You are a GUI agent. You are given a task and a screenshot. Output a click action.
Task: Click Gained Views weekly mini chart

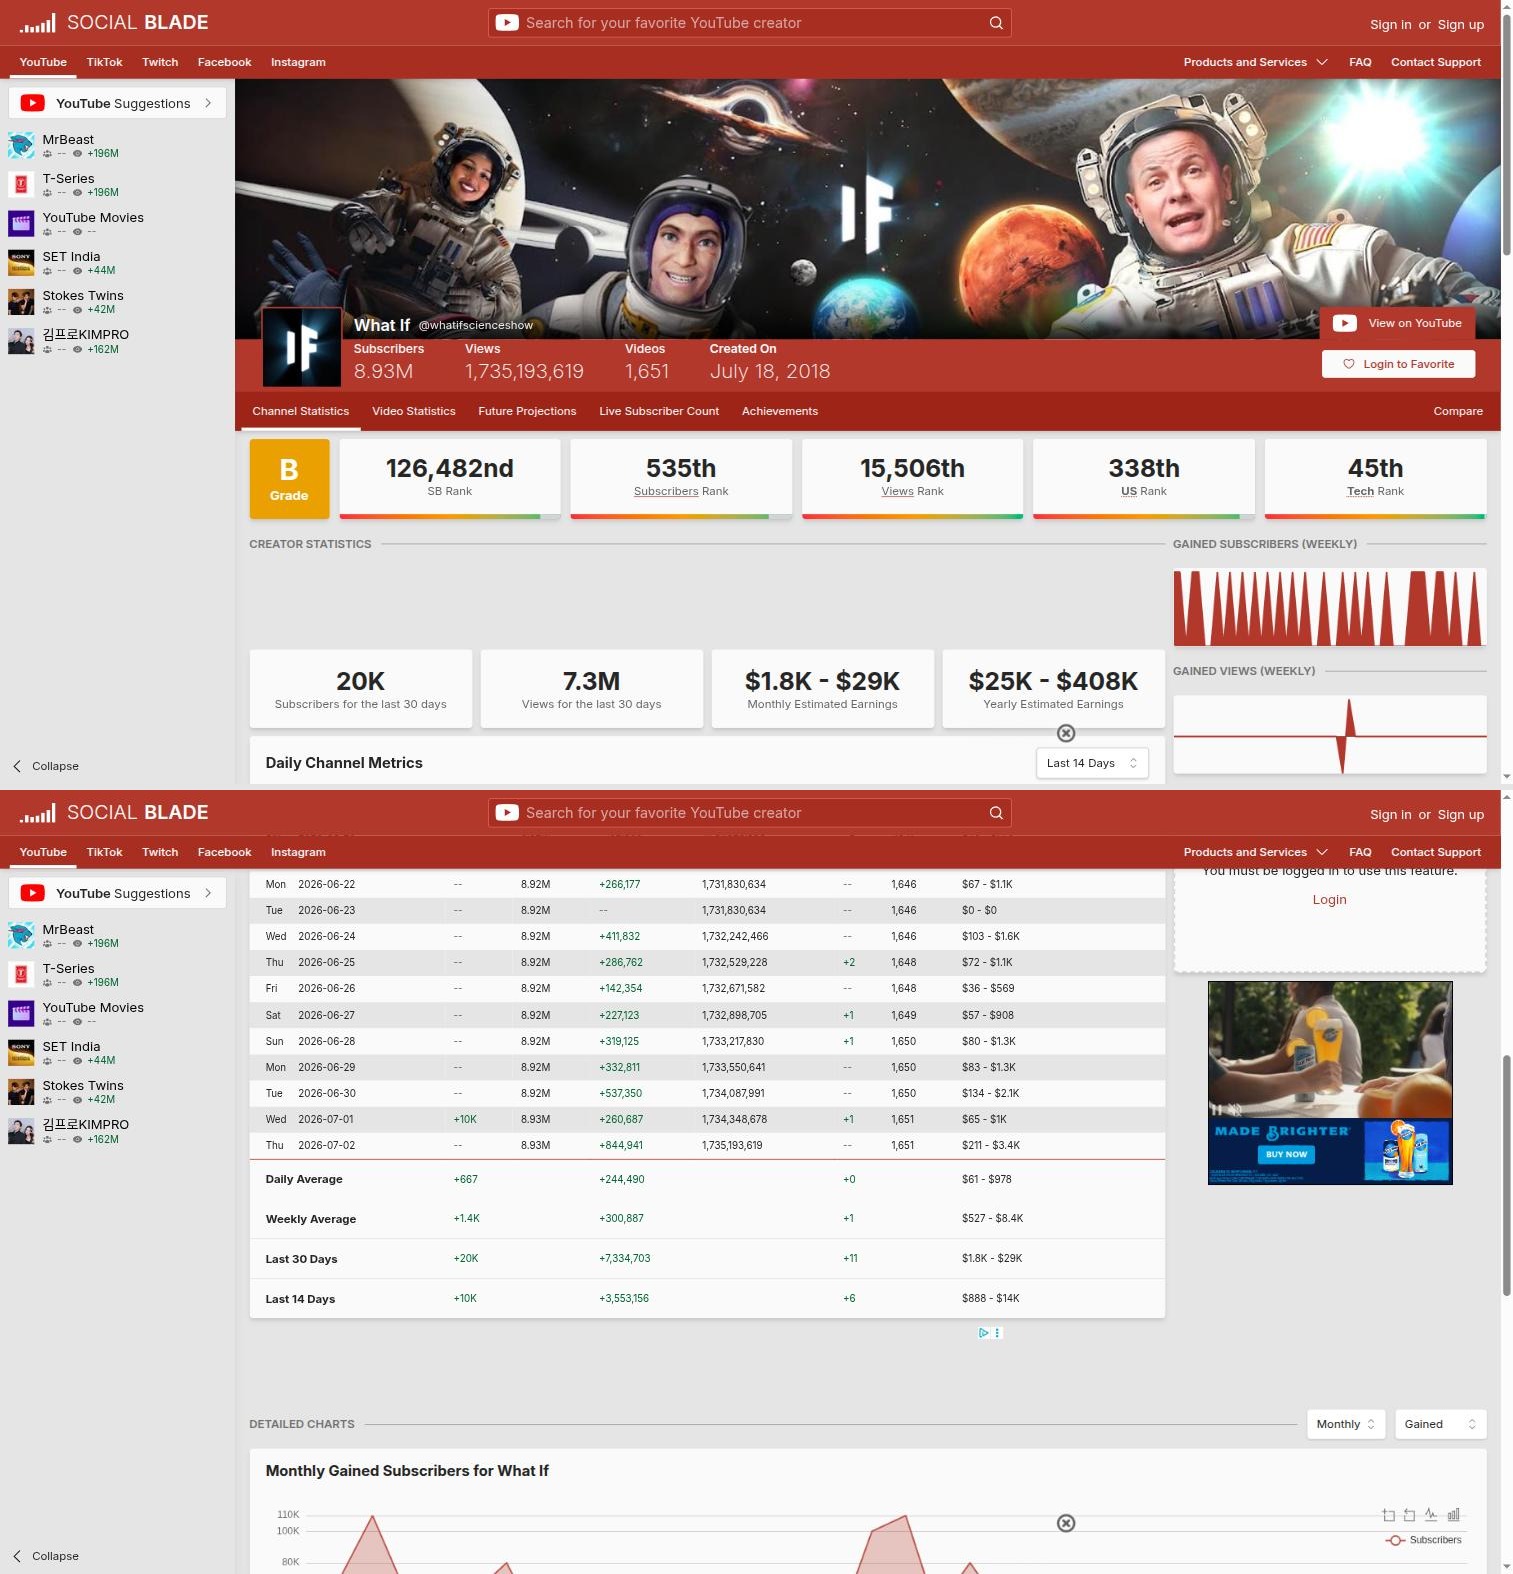(x=1330, y=735)
